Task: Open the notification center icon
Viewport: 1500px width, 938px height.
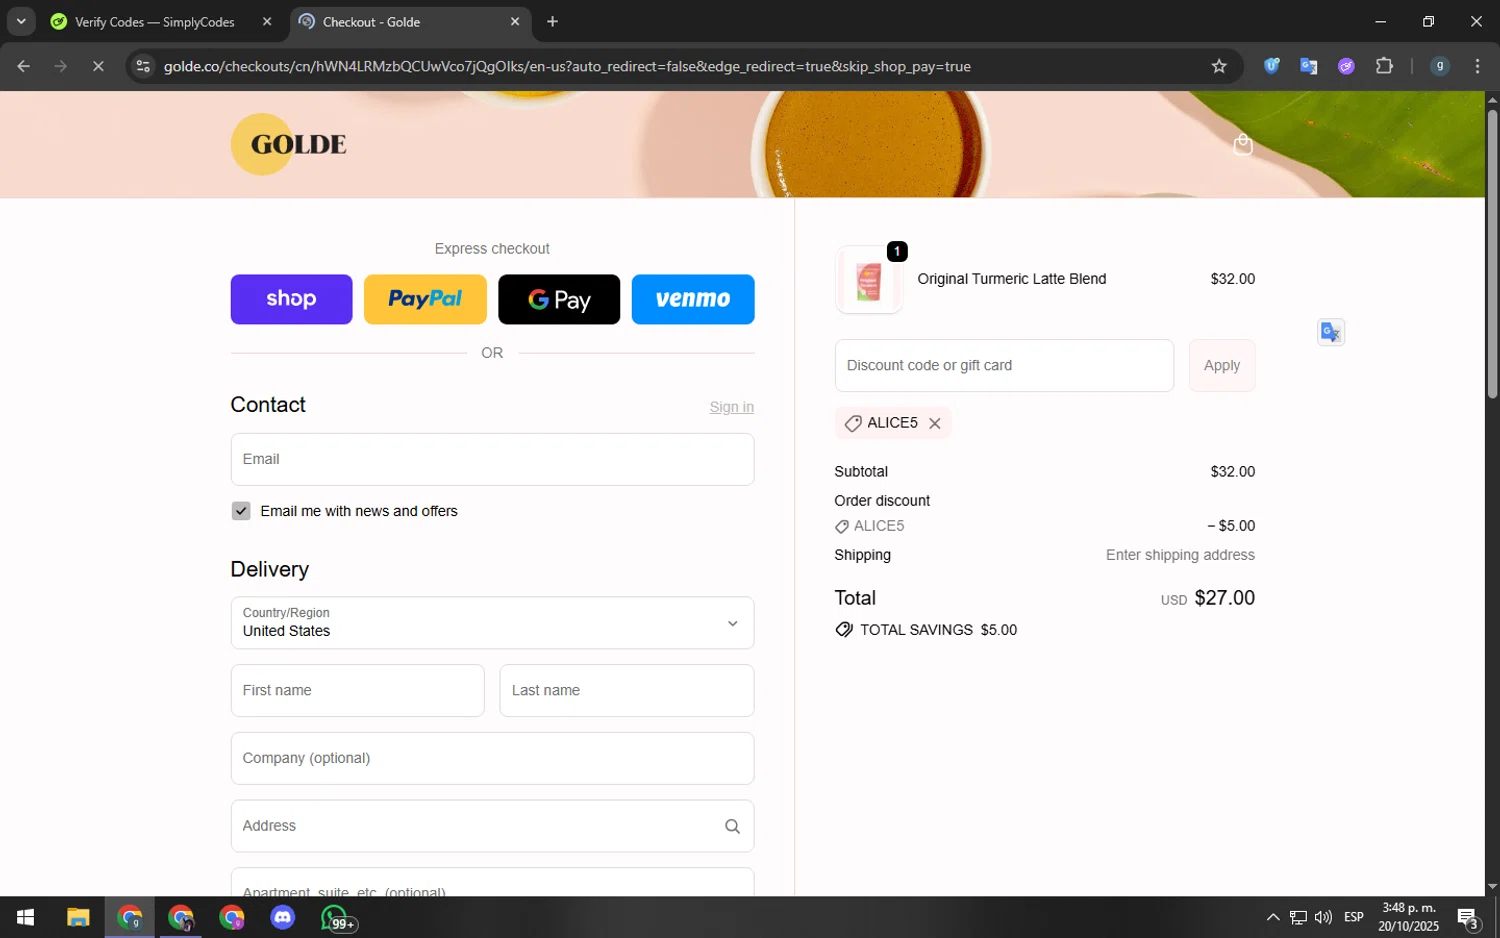Action: pyautogui.click(x=1468, y=917)
